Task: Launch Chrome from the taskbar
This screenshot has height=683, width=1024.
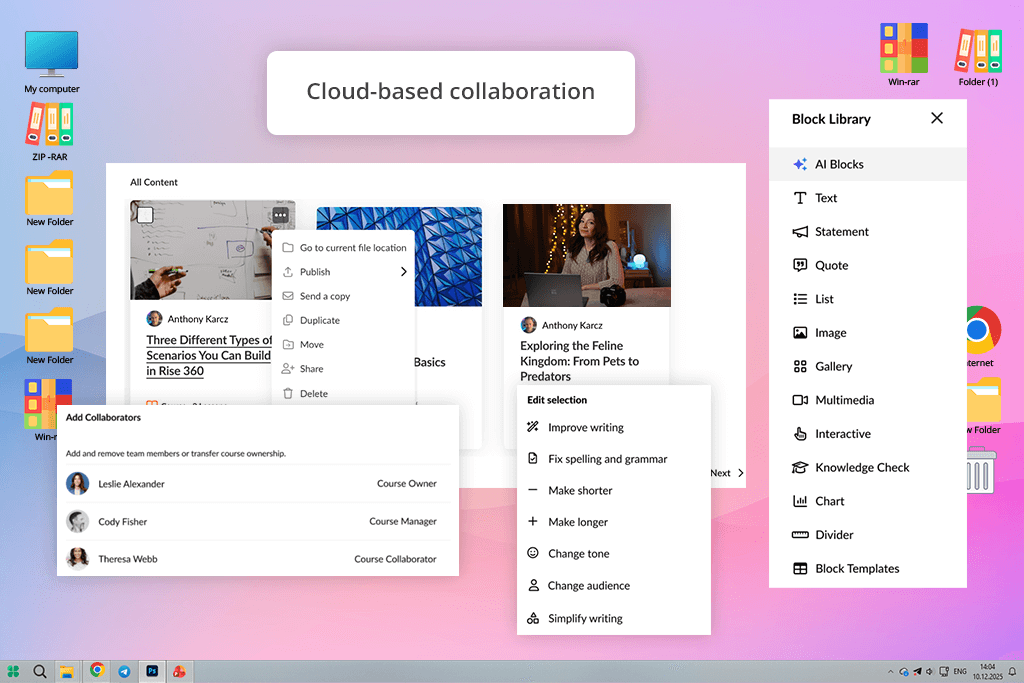Action: click(97, 671)
